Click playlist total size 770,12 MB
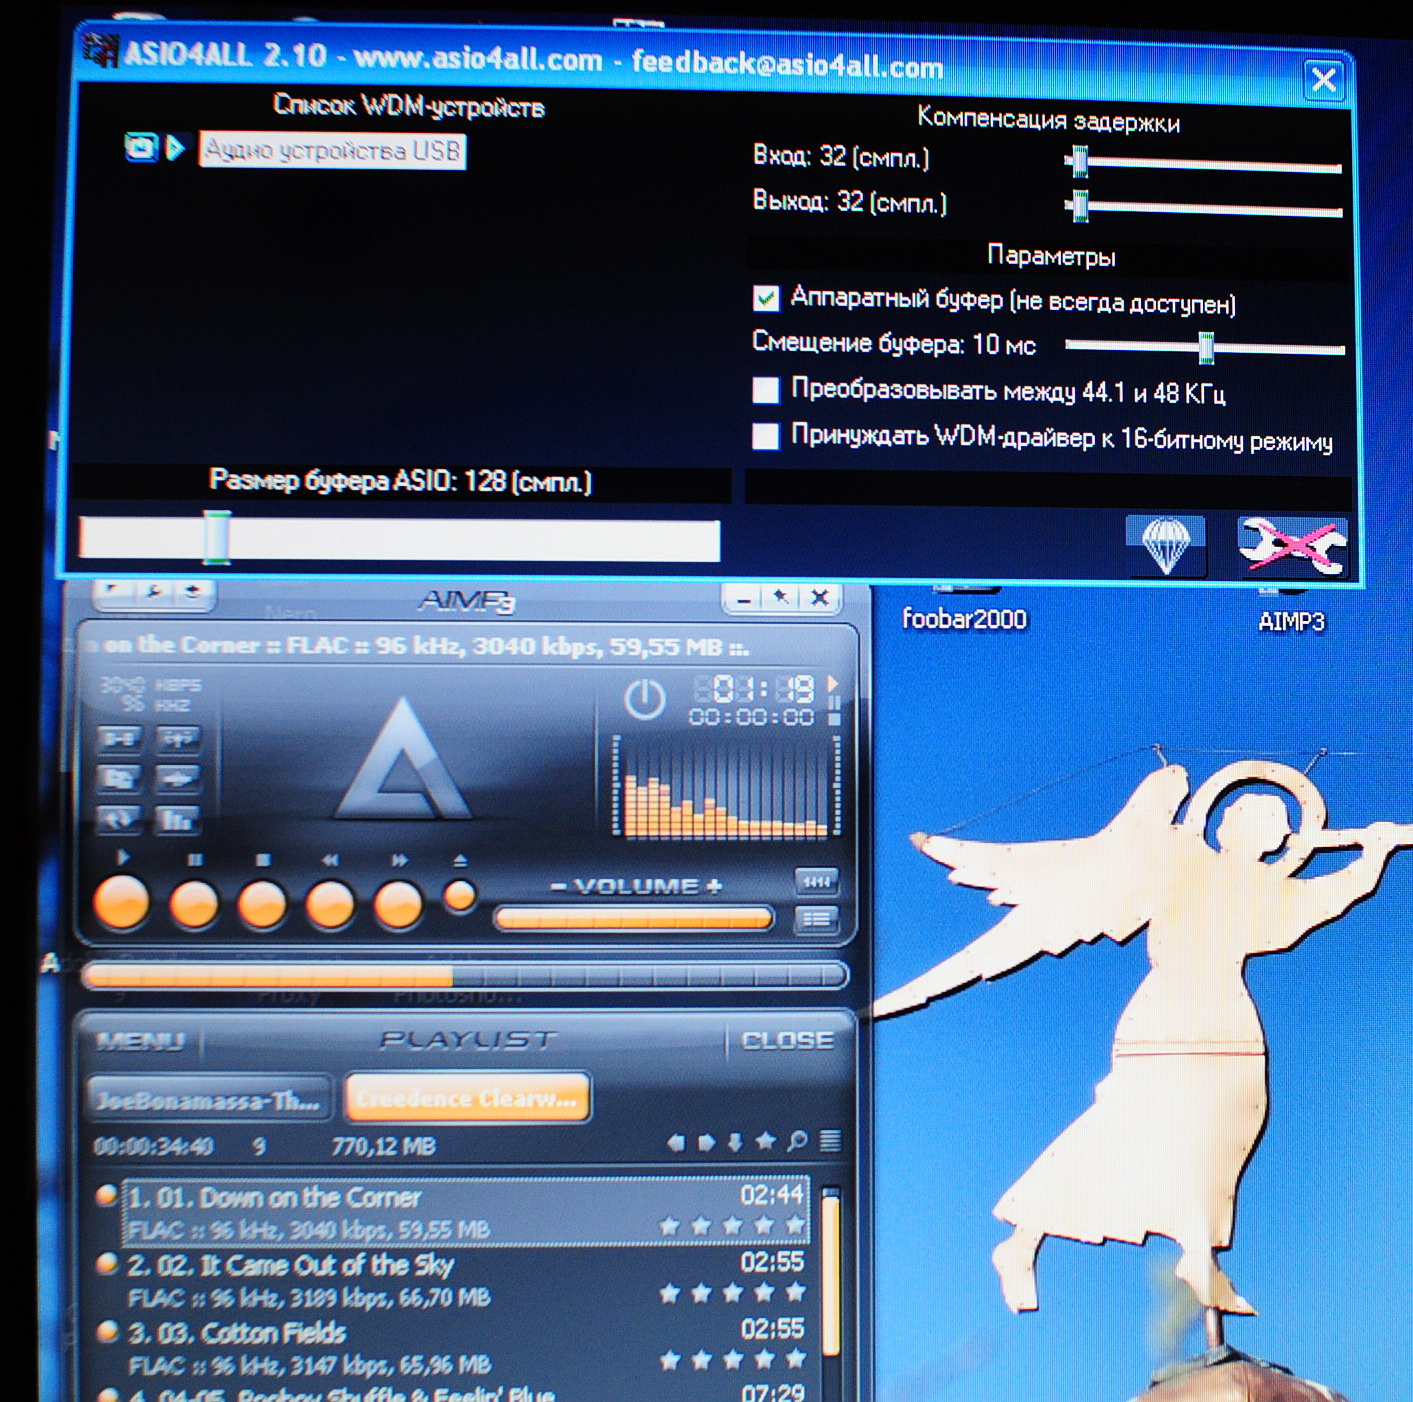 [x=384, y=1146]
